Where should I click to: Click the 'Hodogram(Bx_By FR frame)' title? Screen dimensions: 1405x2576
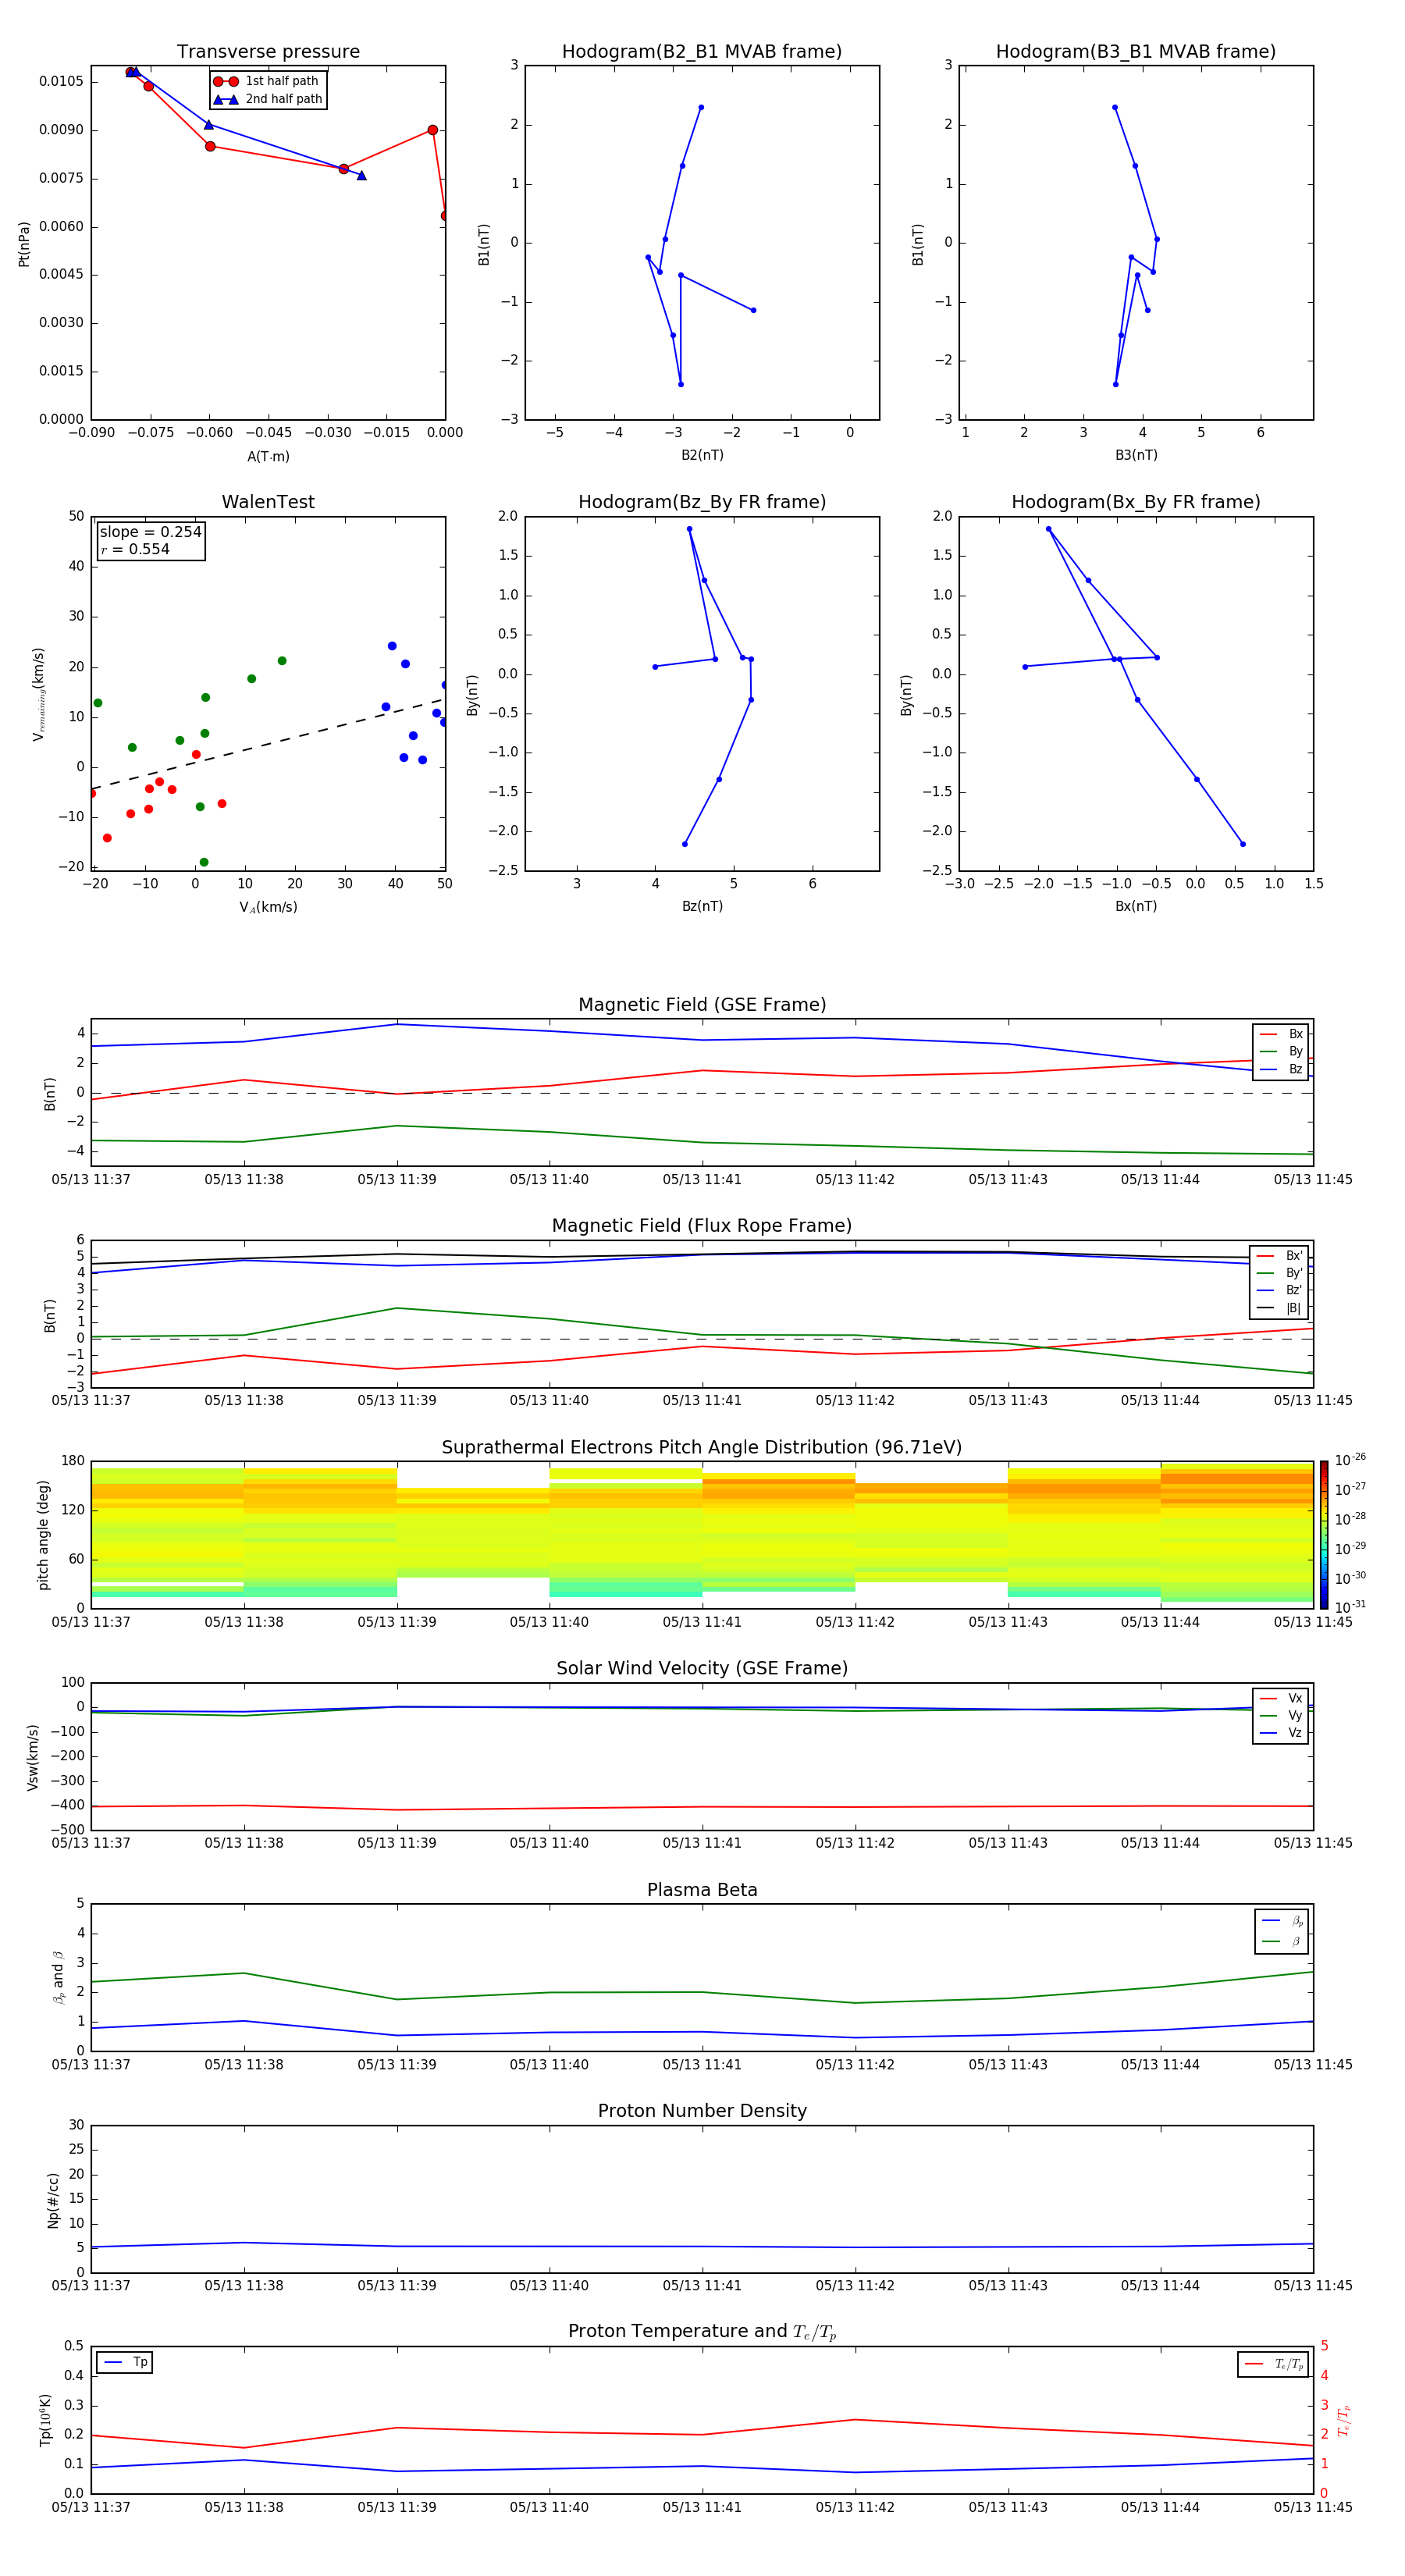(1136, 502)
